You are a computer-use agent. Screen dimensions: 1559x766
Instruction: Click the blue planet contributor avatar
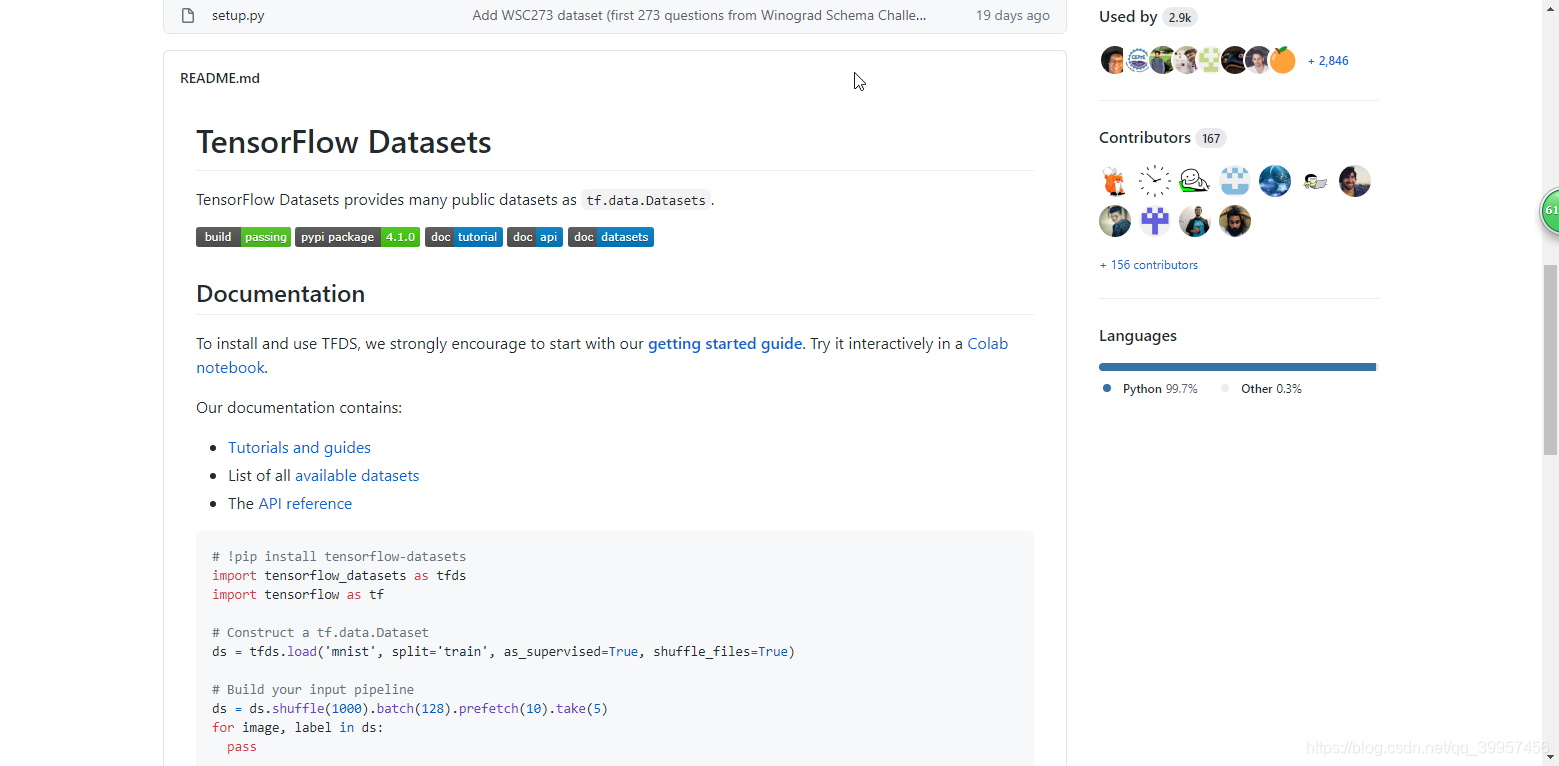pyautogui.click(x=1275, y=181)
